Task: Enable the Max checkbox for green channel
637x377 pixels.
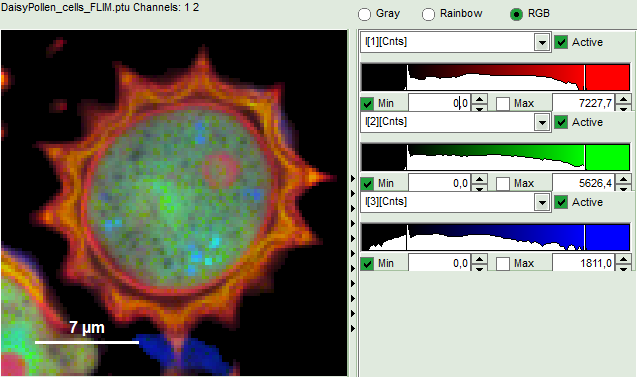Action: pos(503,184)
